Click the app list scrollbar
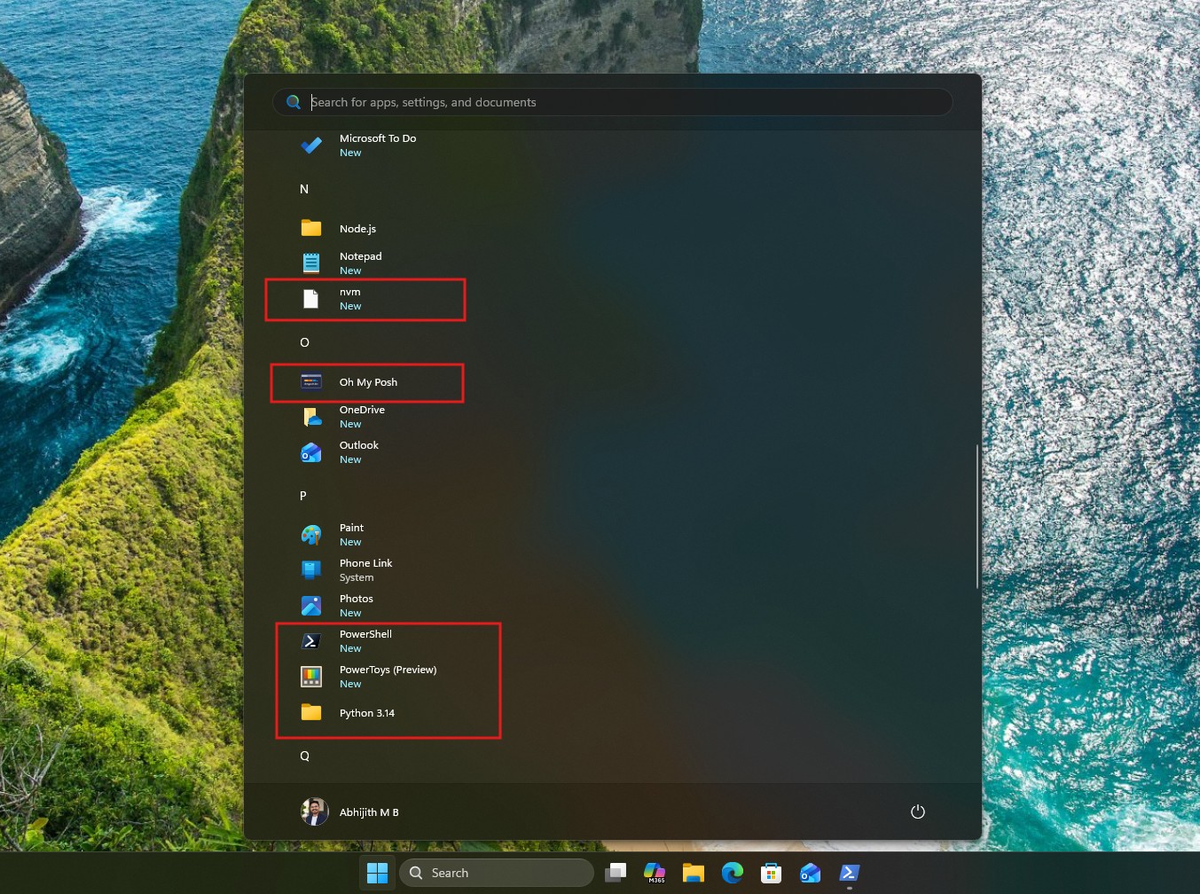The height and width of the screenshot is (894, 1200). click(x=977, y=516)
